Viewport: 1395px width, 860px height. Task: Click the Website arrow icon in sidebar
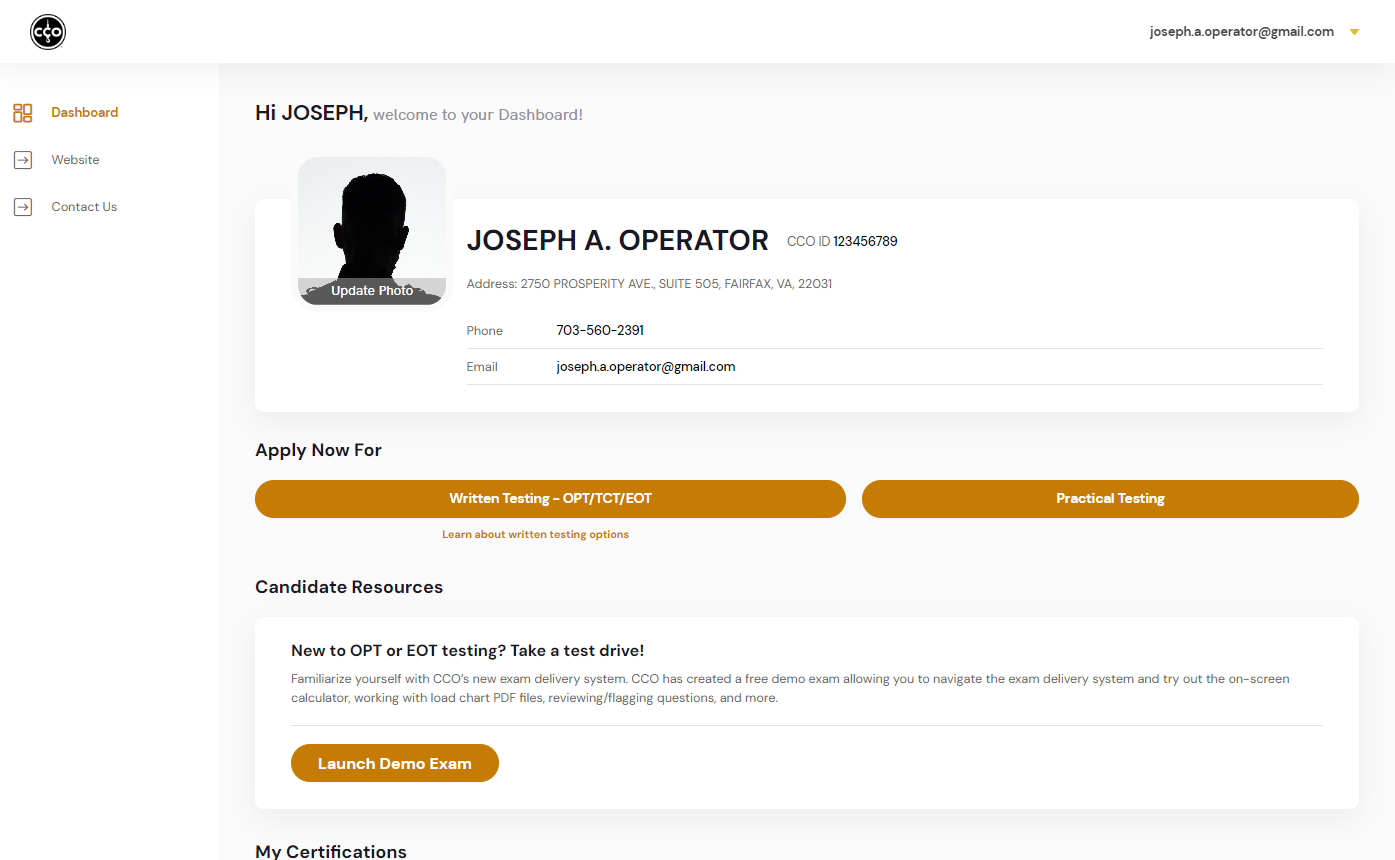(23, 160)
